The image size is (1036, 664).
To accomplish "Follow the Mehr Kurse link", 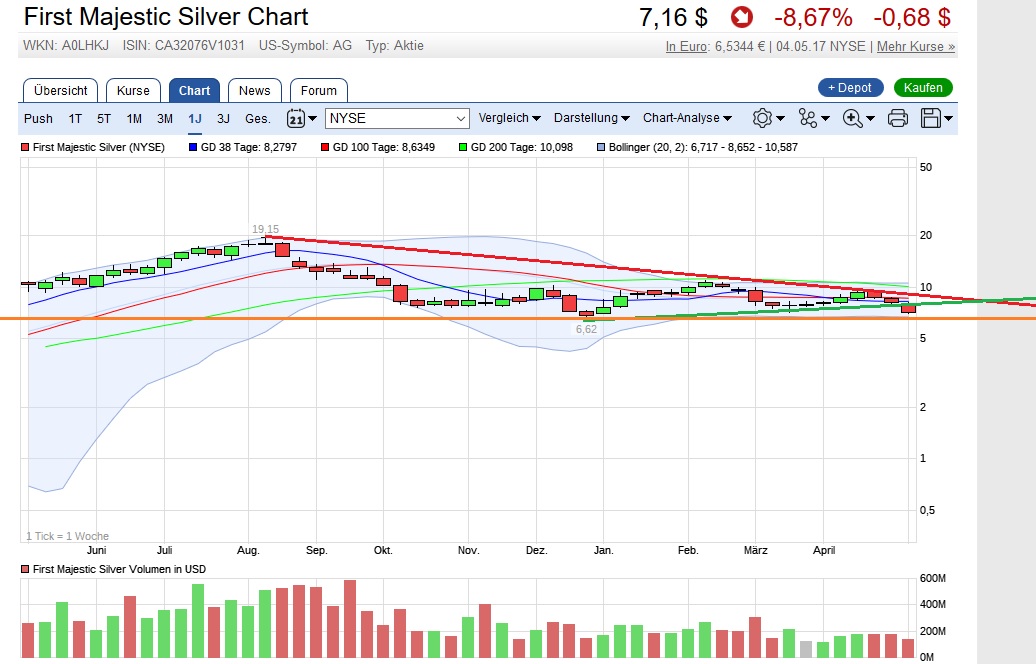I will tap(917, 46).
